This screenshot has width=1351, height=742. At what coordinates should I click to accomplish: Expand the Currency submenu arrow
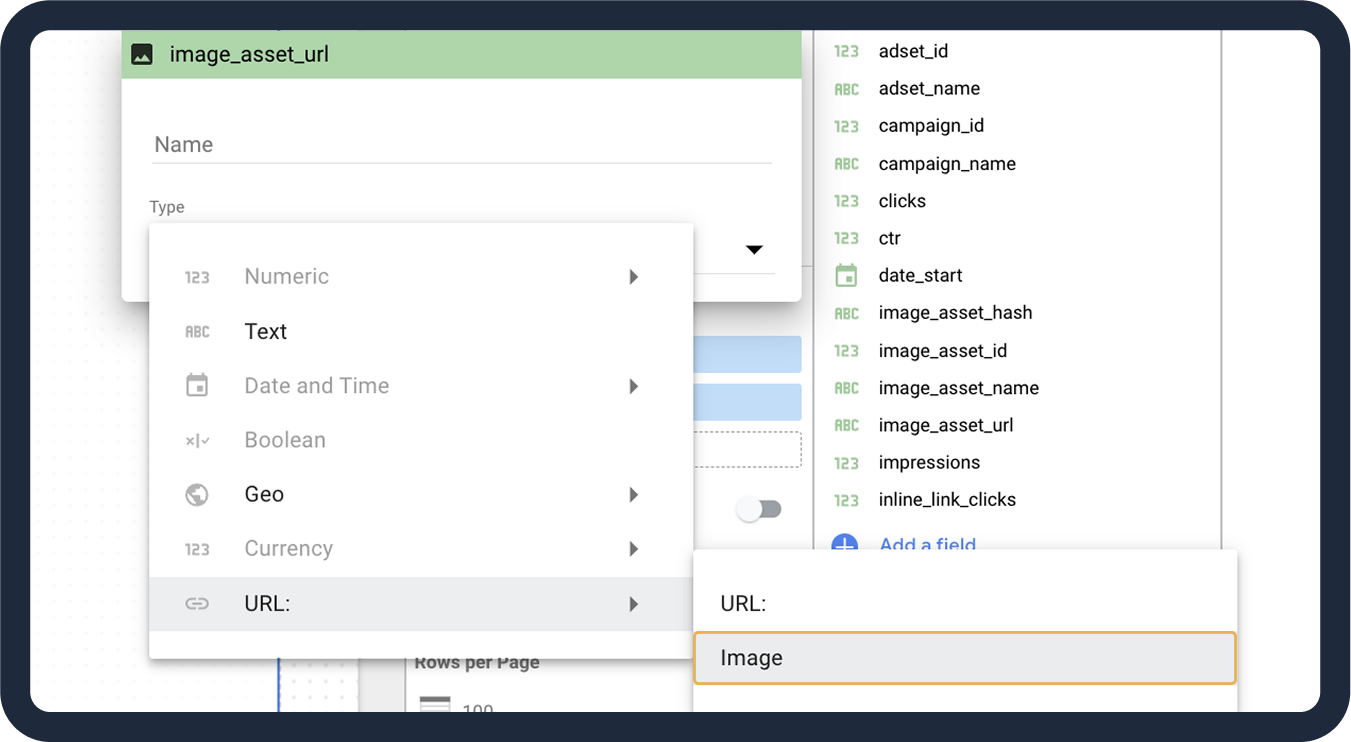tap(633, 549)
